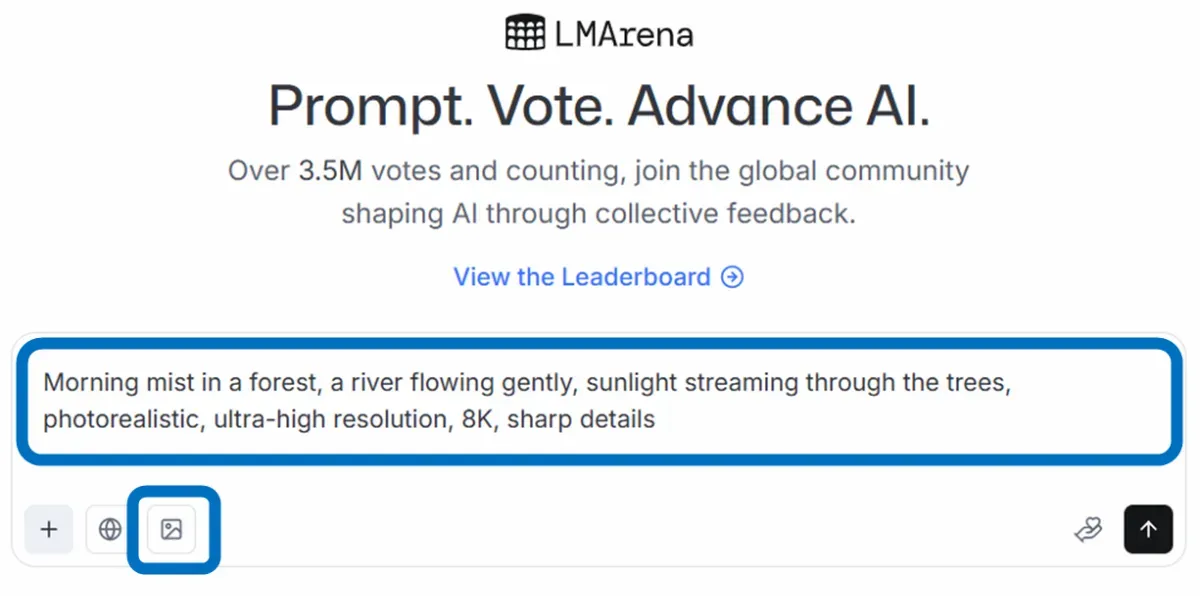Focus the prompt text input box
This screenshot has height=596, width=1200.
[x=600, y=401]
